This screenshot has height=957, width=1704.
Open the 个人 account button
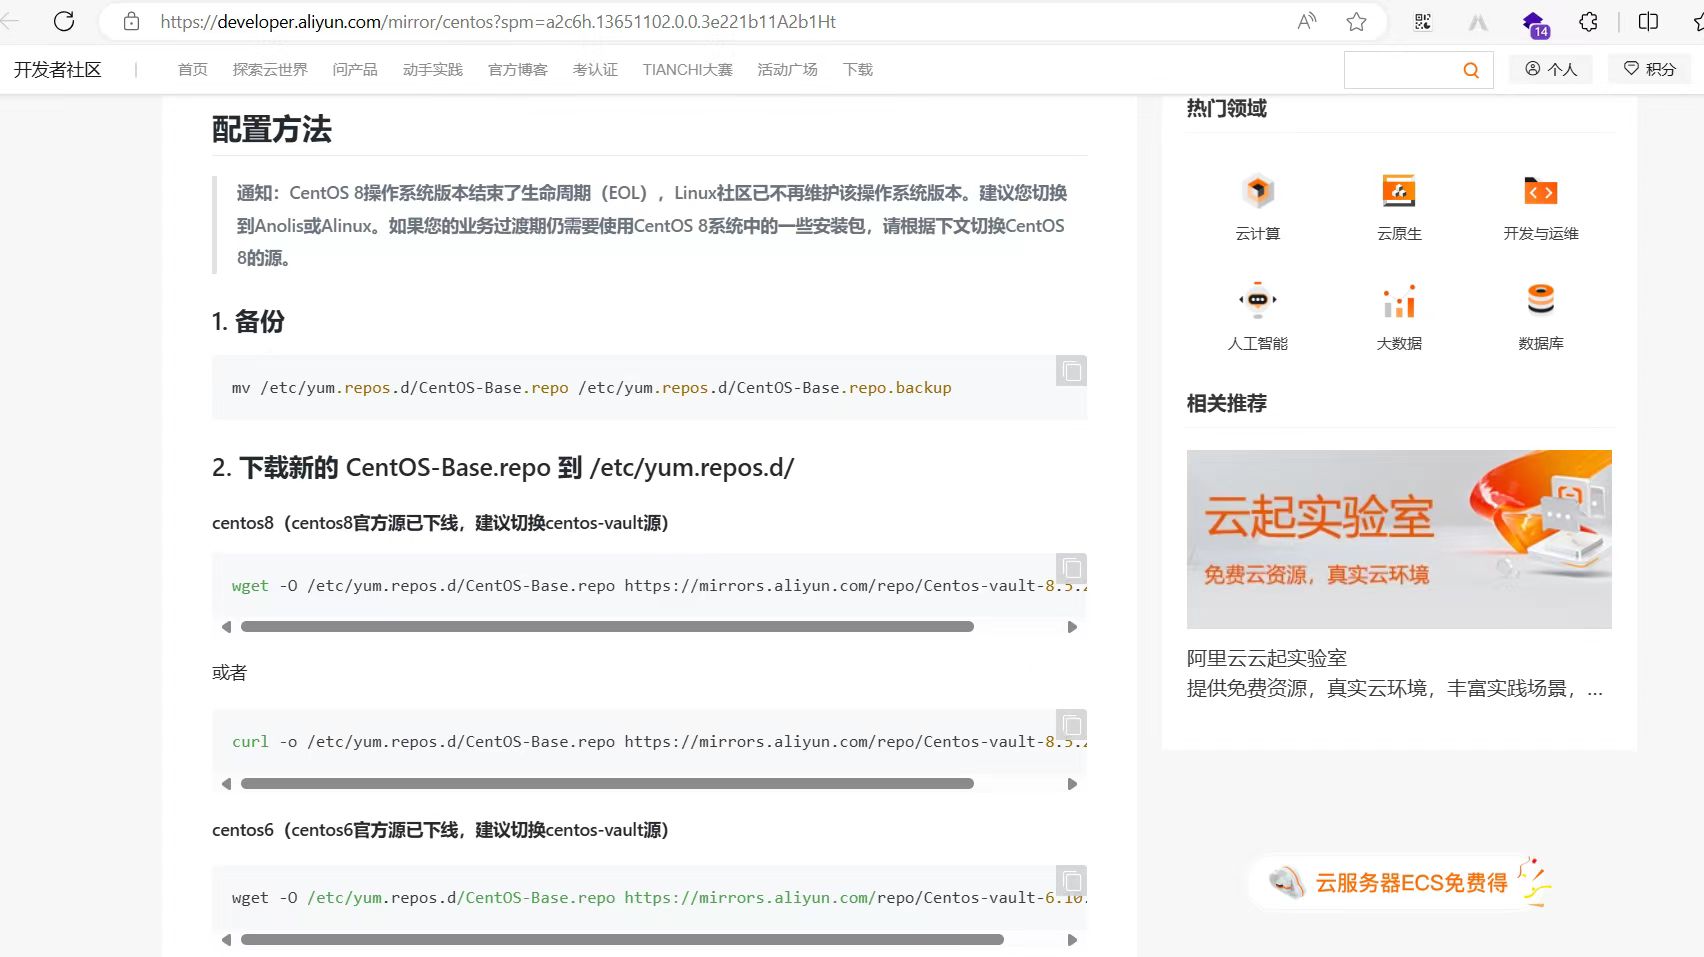pos(1550,69)
